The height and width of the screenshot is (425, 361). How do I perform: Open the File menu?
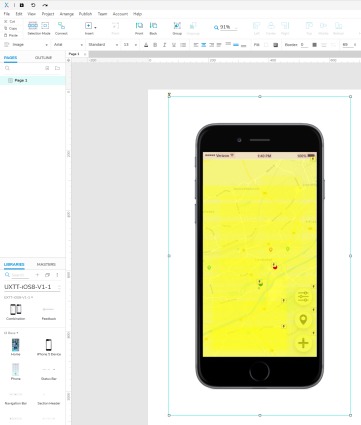point(6,14)
